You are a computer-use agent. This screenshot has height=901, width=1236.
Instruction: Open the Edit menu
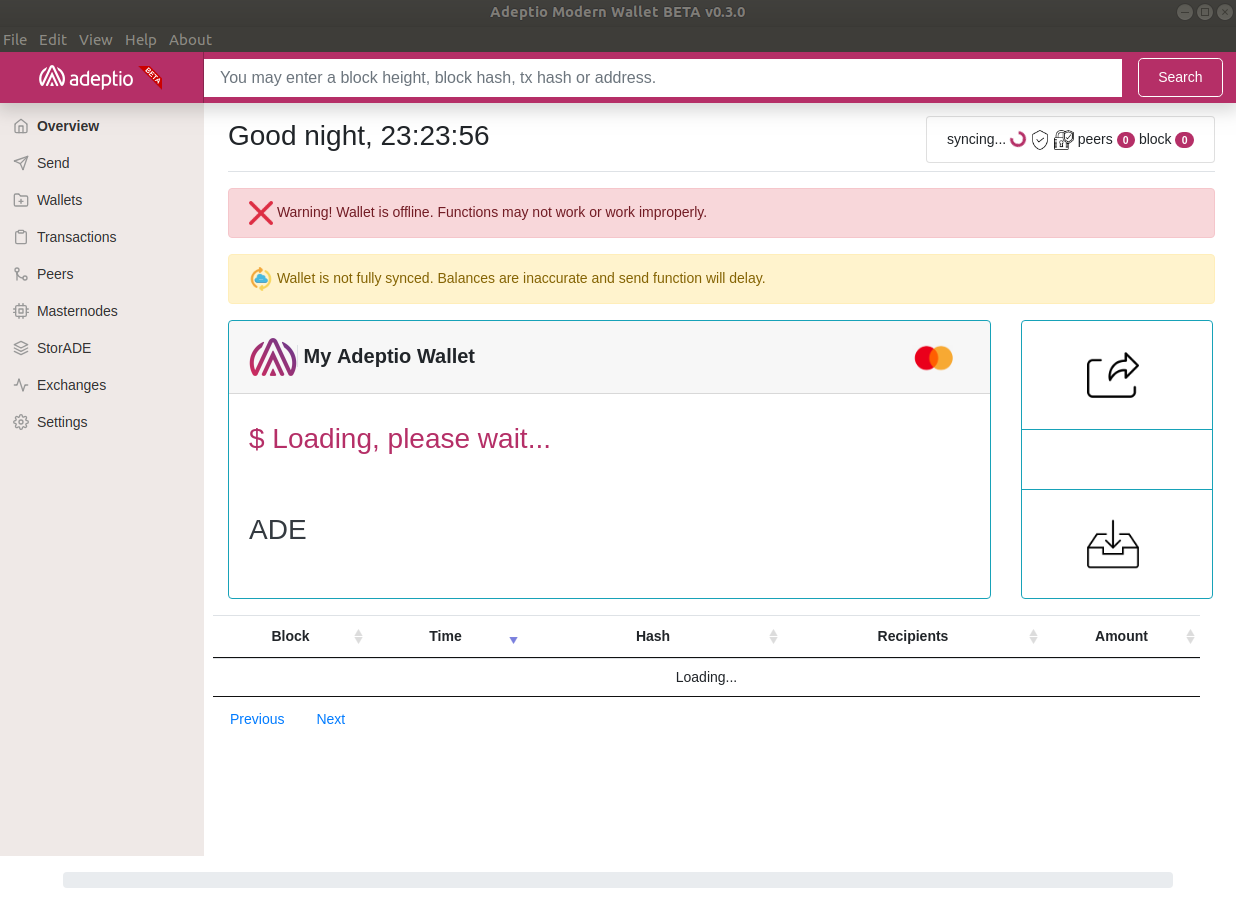click(53, 40)
